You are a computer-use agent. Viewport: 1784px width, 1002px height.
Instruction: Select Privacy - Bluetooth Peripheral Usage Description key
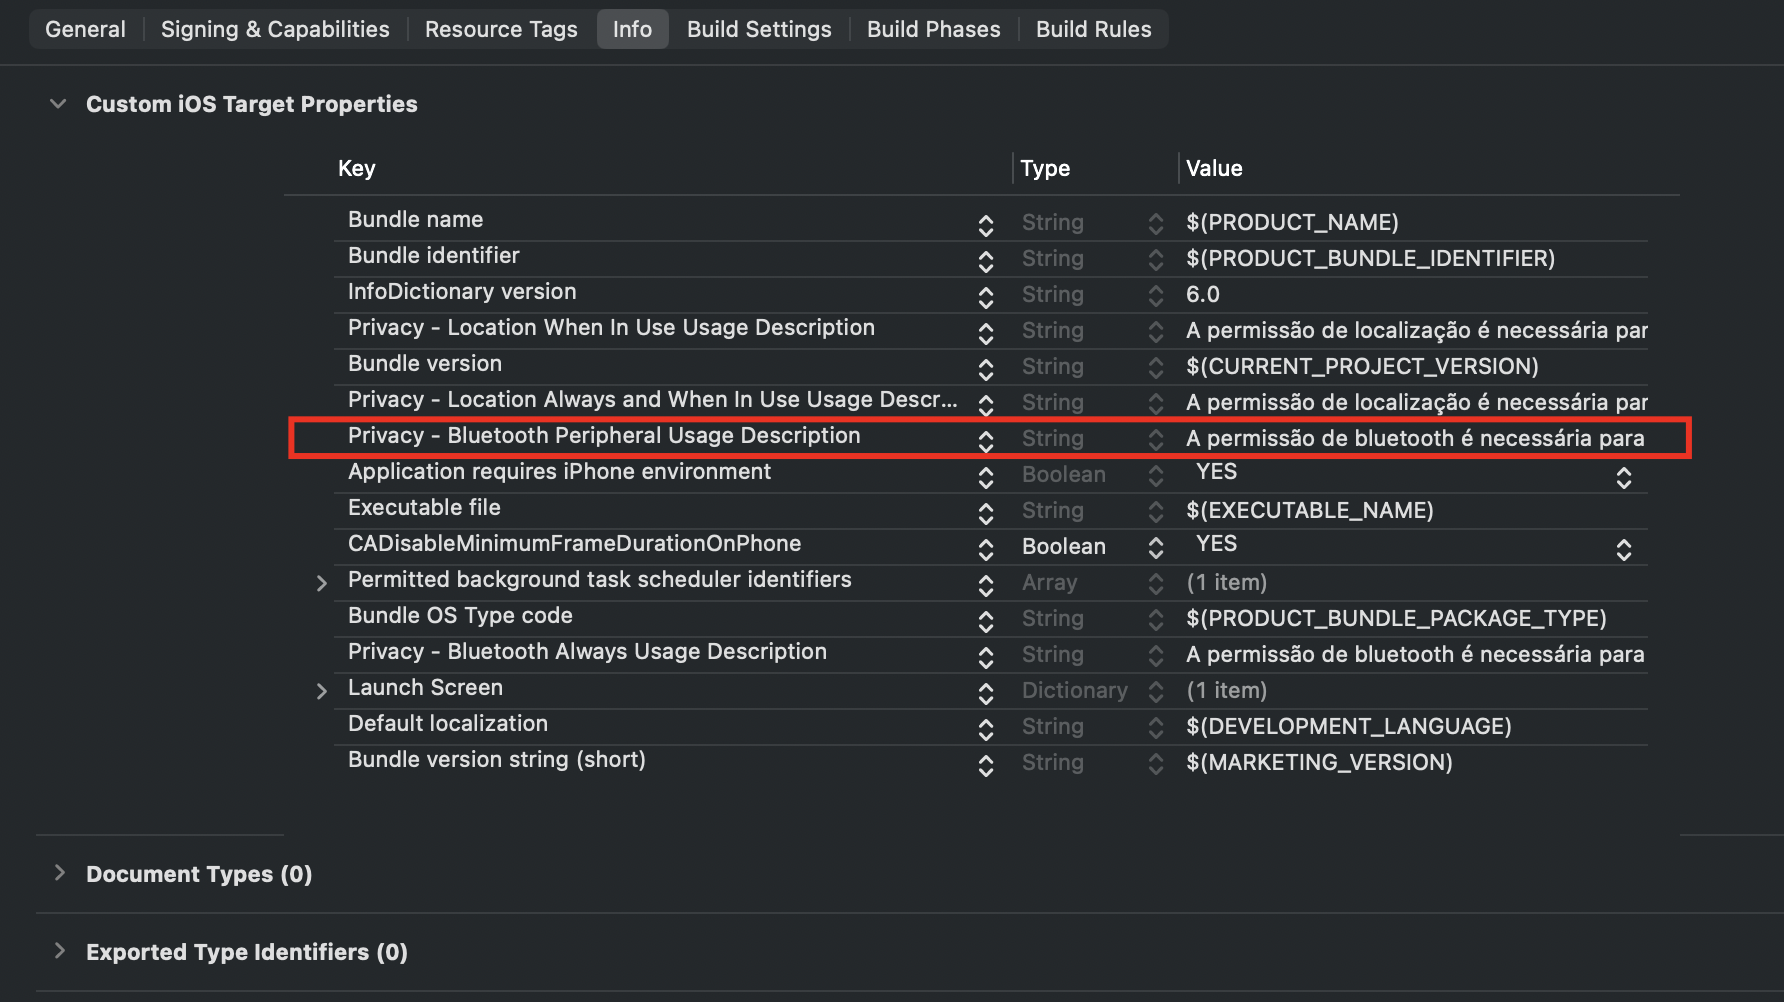point(604,436)
